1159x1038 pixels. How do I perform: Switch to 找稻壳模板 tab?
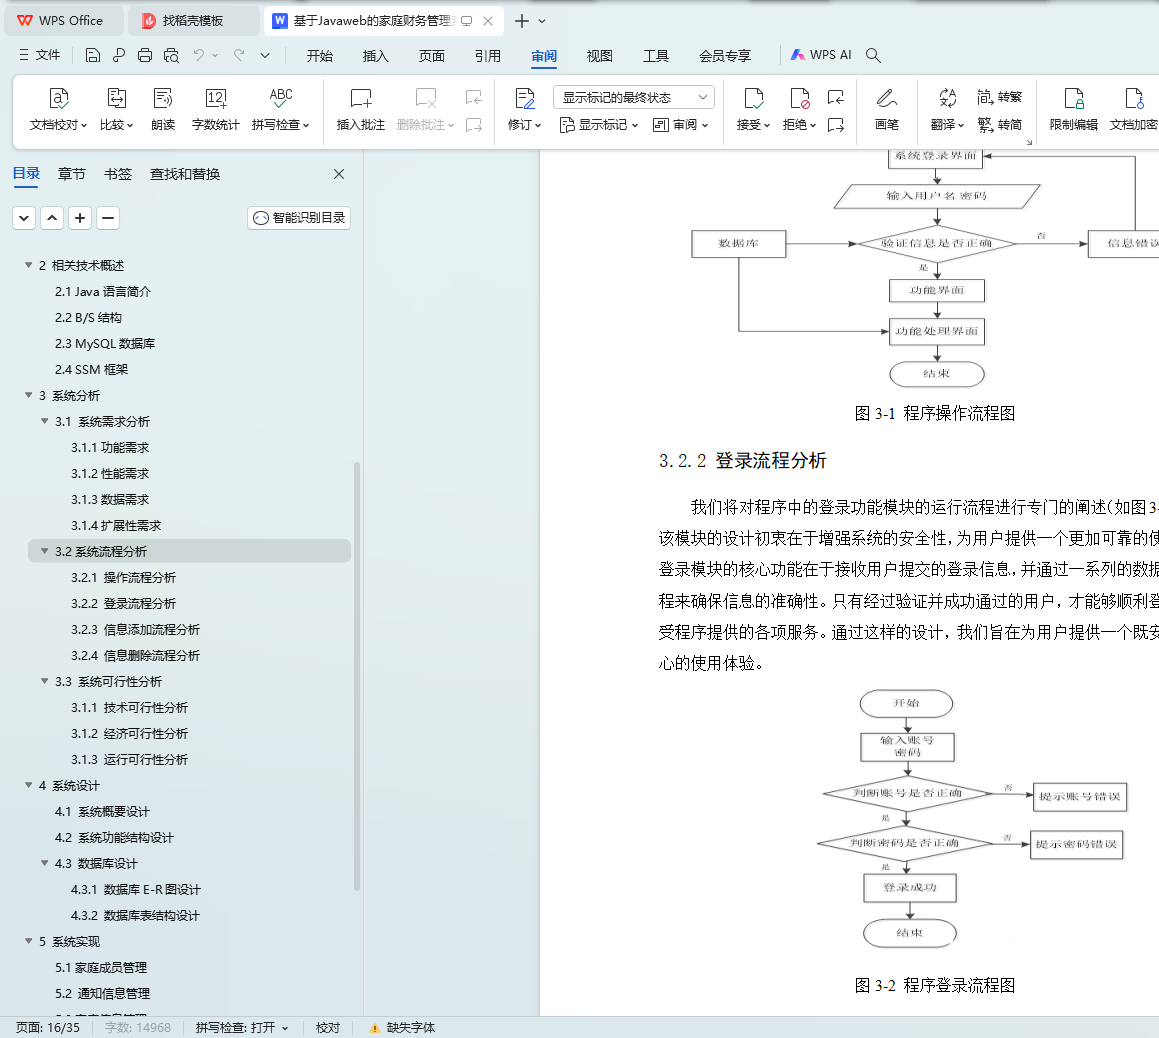193,21
